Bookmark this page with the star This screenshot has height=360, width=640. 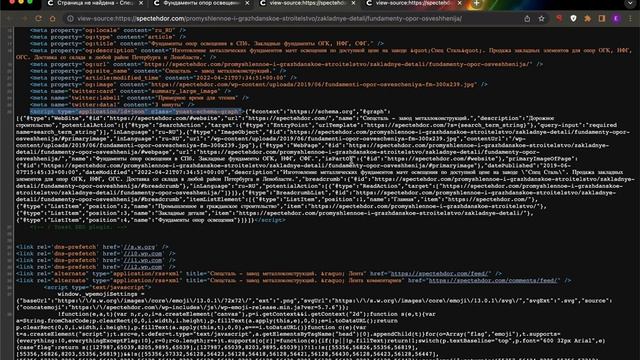[x=542, y=18]
